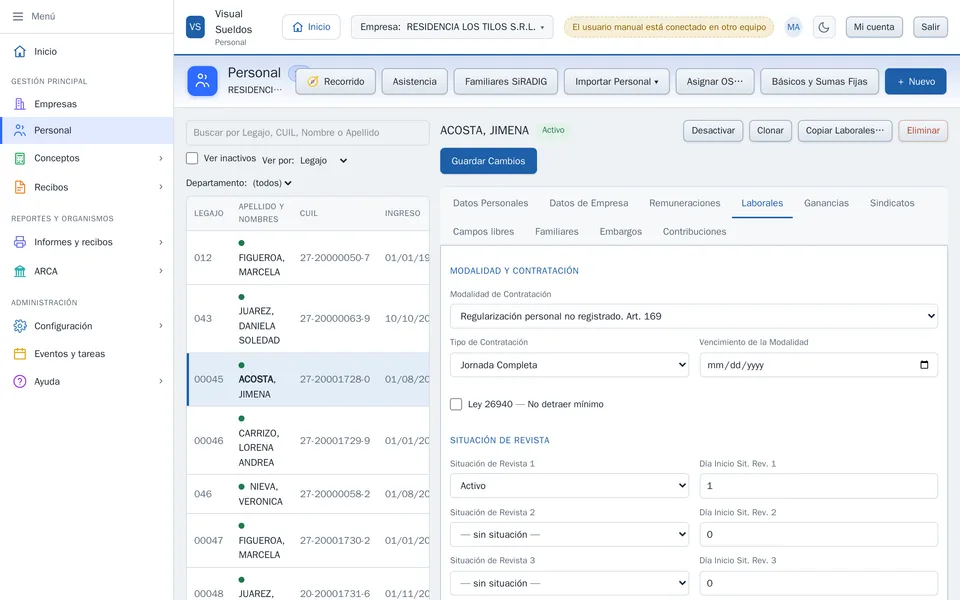Open the date picker calendar icon for Vencimiento
960x600 pixels.
[924, 365]
